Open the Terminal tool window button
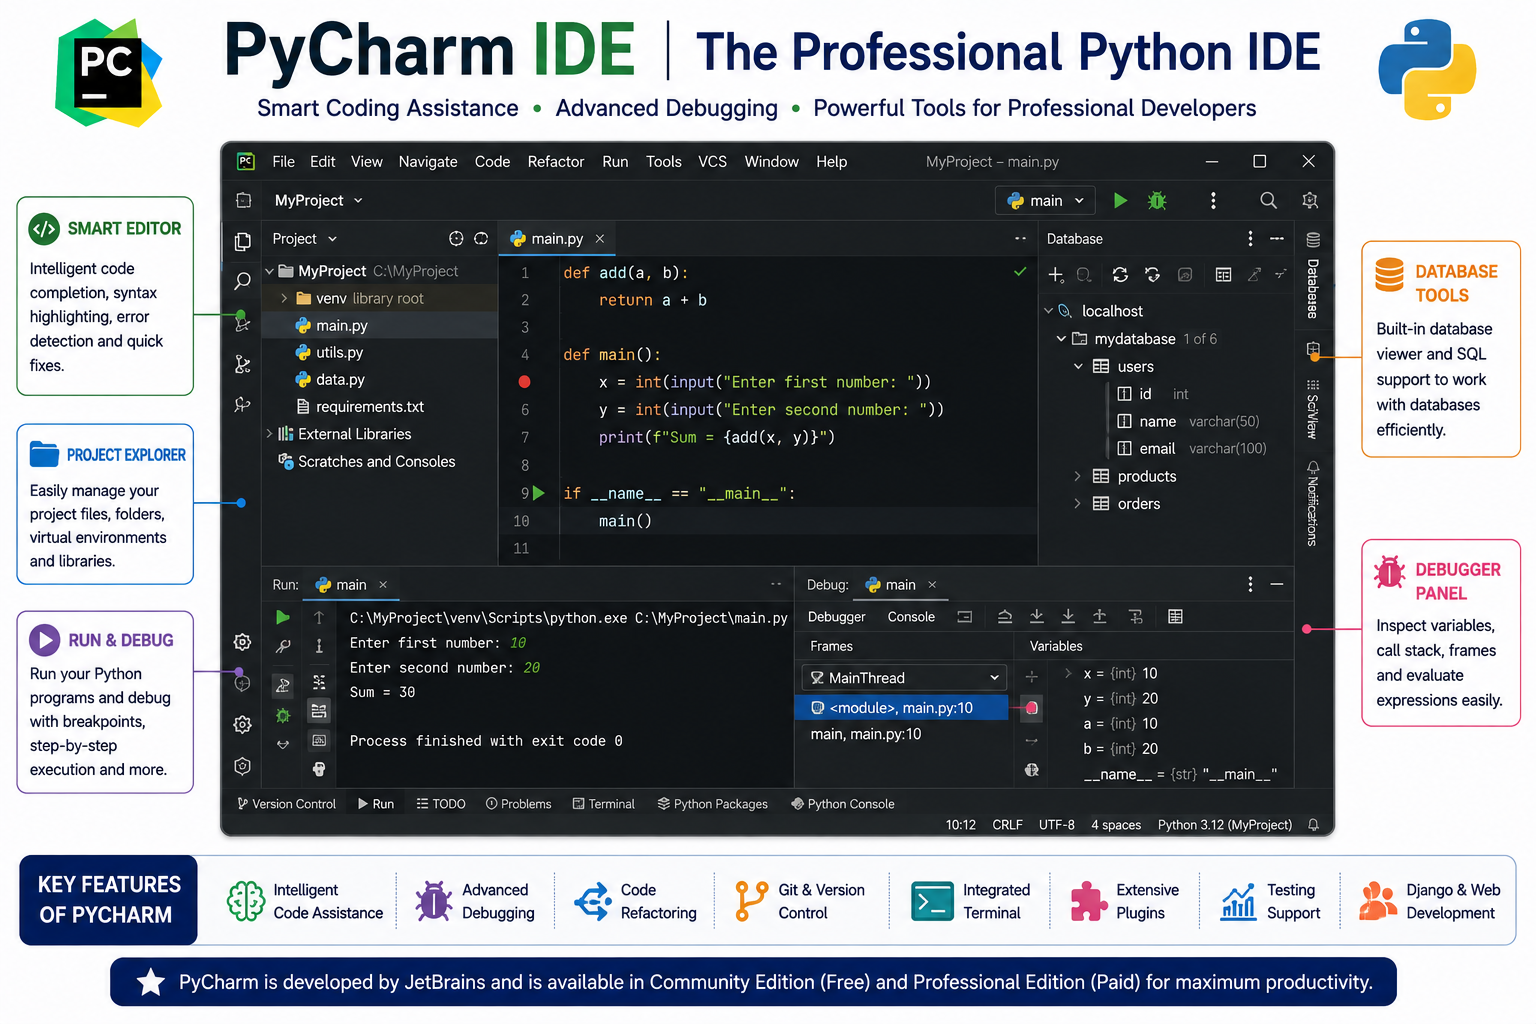Viewport: 1536px width, 1024px height. click(604, 804)
